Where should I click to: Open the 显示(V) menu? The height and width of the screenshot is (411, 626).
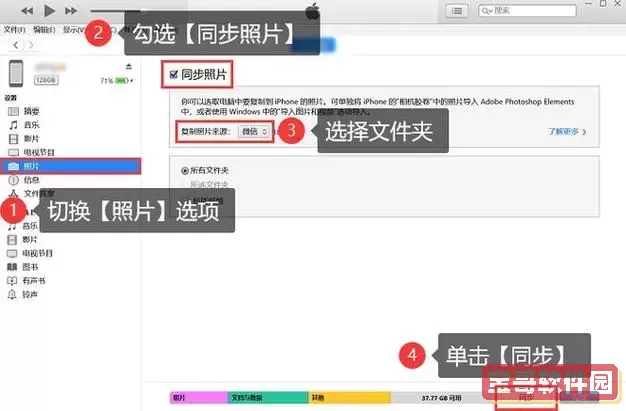tap(73, 30)
